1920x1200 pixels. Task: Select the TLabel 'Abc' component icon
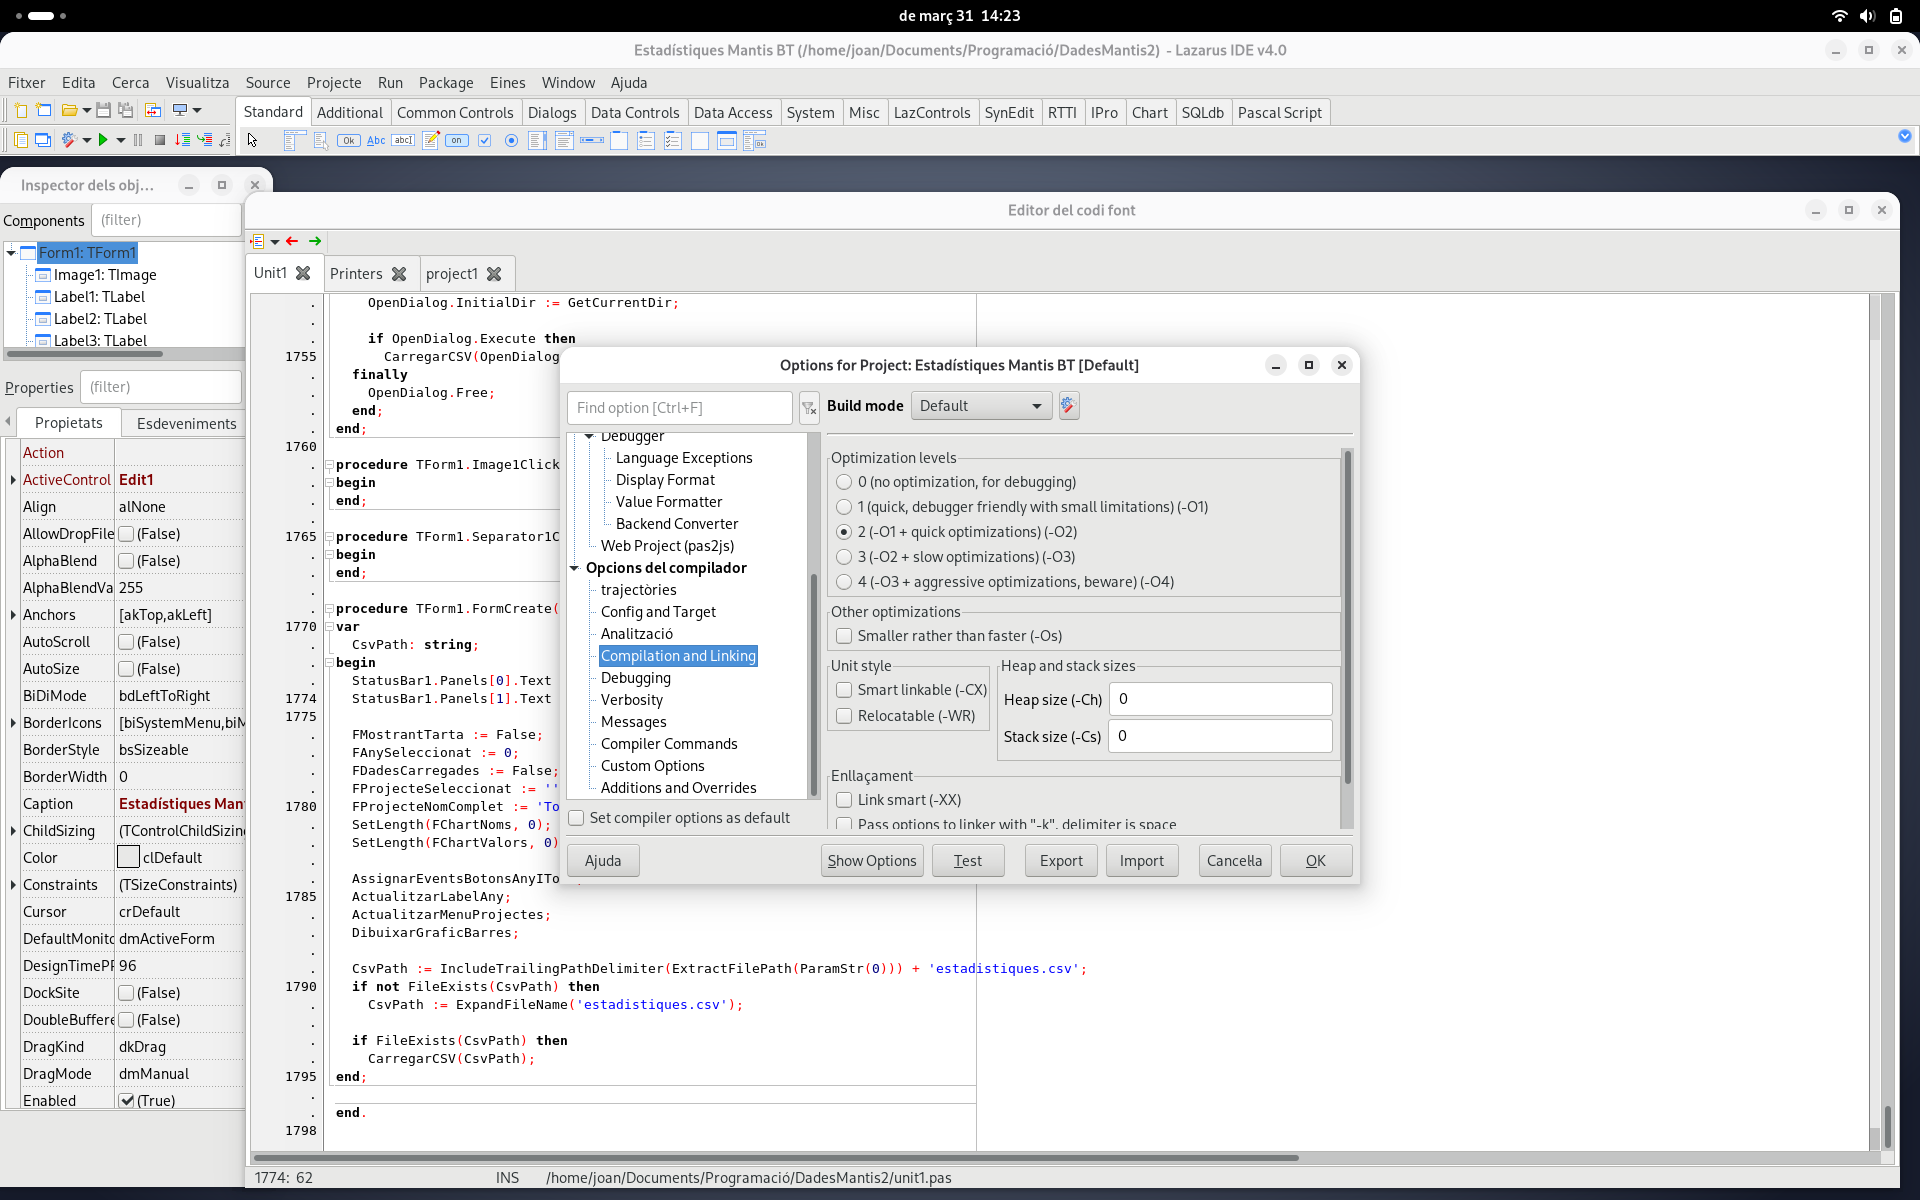[376, 141]
